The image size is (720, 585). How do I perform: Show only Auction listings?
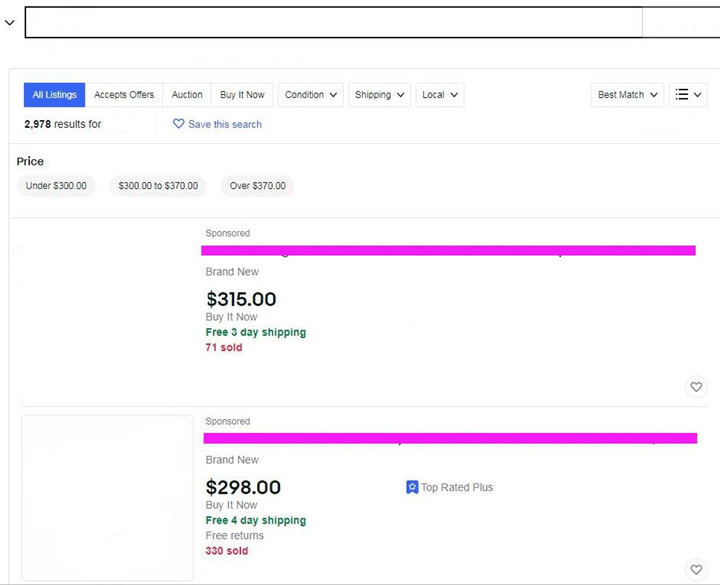(187, 95)
